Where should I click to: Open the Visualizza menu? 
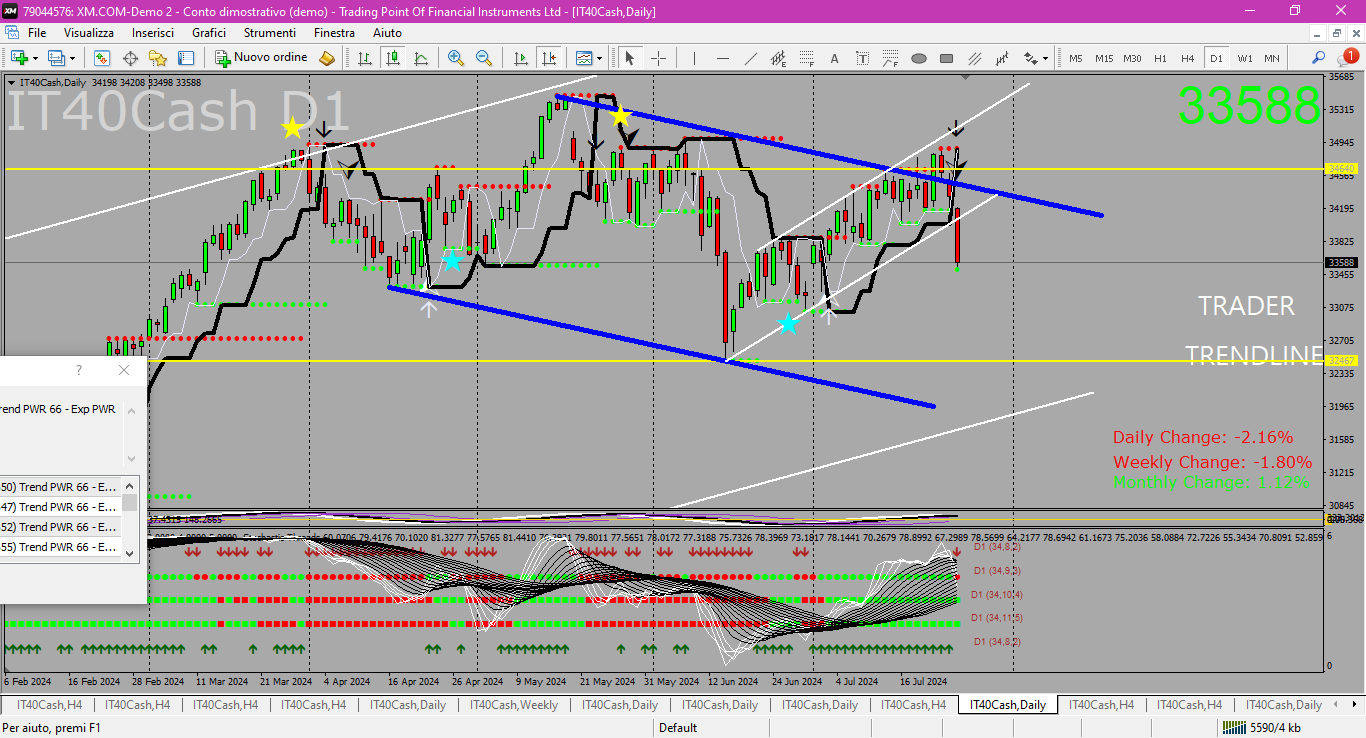[x=89, y=33]
